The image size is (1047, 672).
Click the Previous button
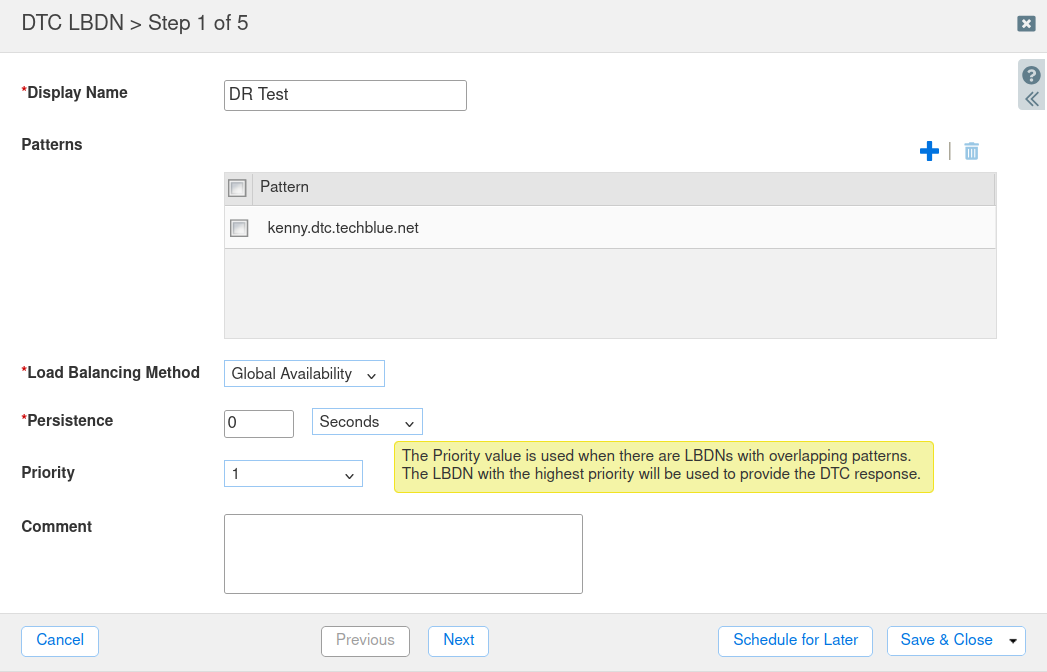click(365, 641)
